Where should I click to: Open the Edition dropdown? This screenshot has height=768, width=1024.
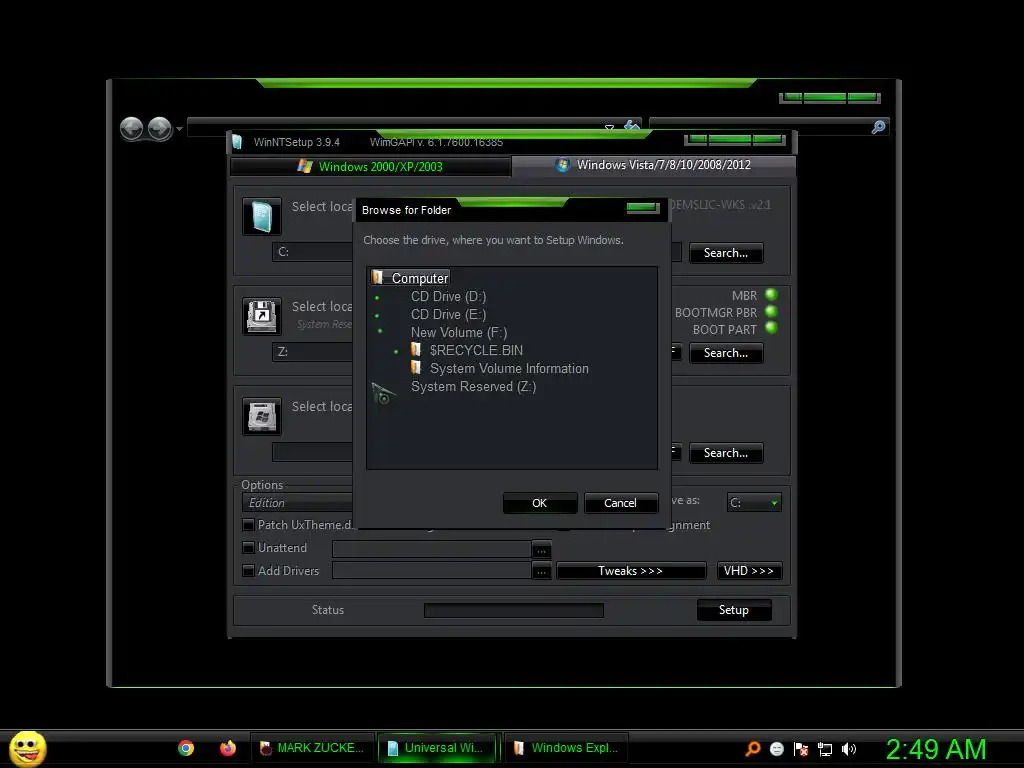pyautogui.click(x=298, y=503)
